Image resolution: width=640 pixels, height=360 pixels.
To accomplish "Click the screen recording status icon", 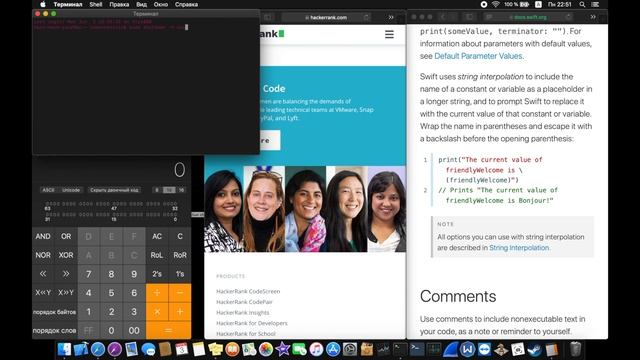I will (x=484, y=4).
